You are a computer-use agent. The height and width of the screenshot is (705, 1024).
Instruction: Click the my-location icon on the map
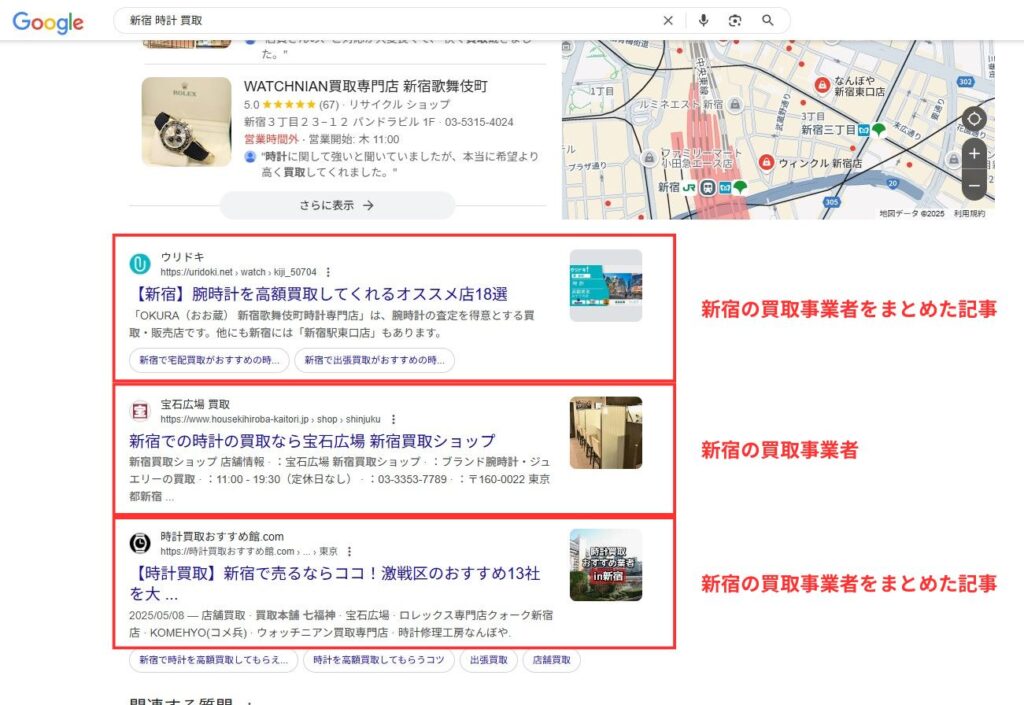click(974, 118)
